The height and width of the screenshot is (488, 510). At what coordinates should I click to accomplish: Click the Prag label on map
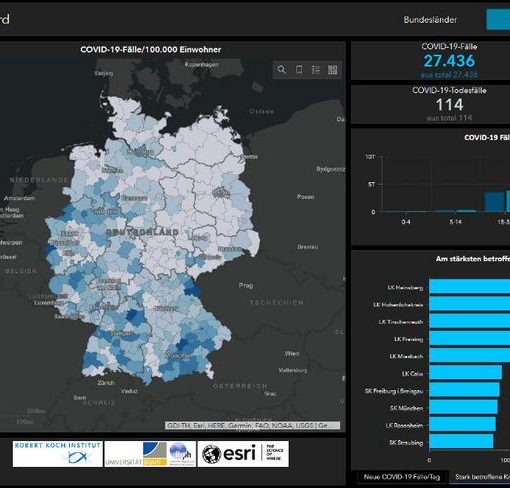pyautogui.click(x=246, y=285)
